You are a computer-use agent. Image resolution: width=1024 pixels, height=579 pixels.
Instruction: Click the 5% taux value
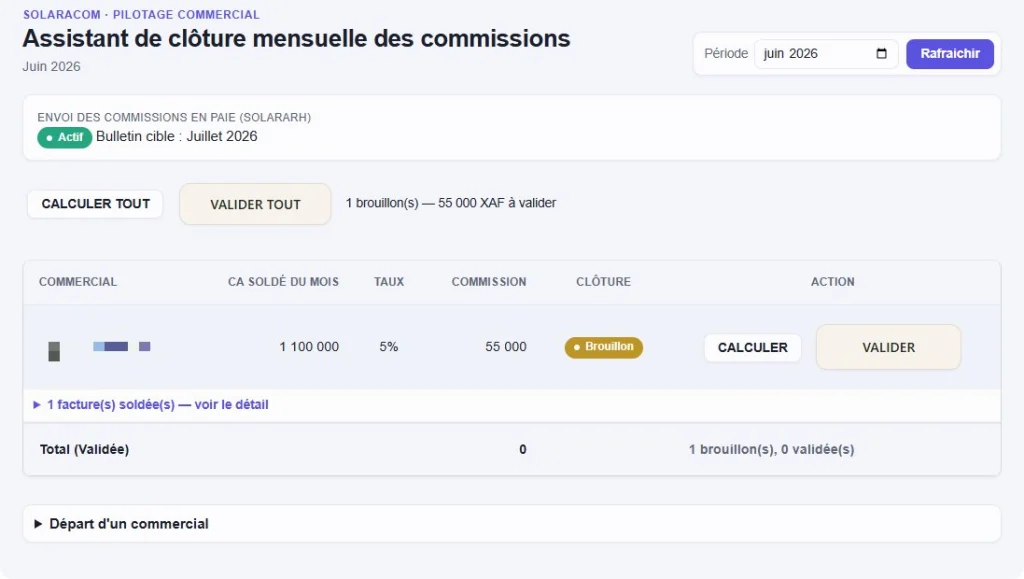pyautogui.click(x=389, y=347)
